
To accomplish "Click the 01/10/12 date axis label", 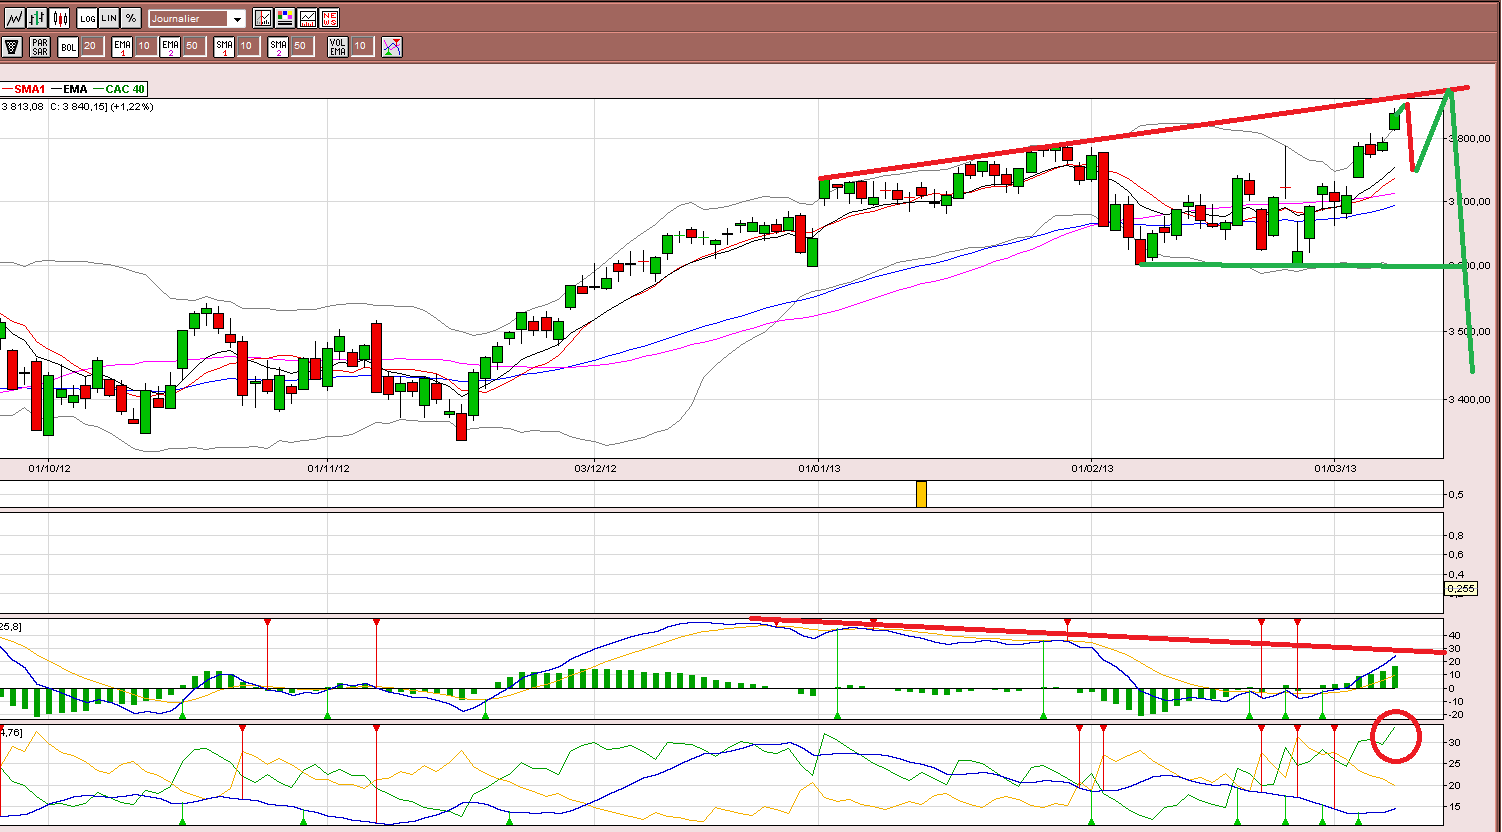I will click(x=49, y=467).
